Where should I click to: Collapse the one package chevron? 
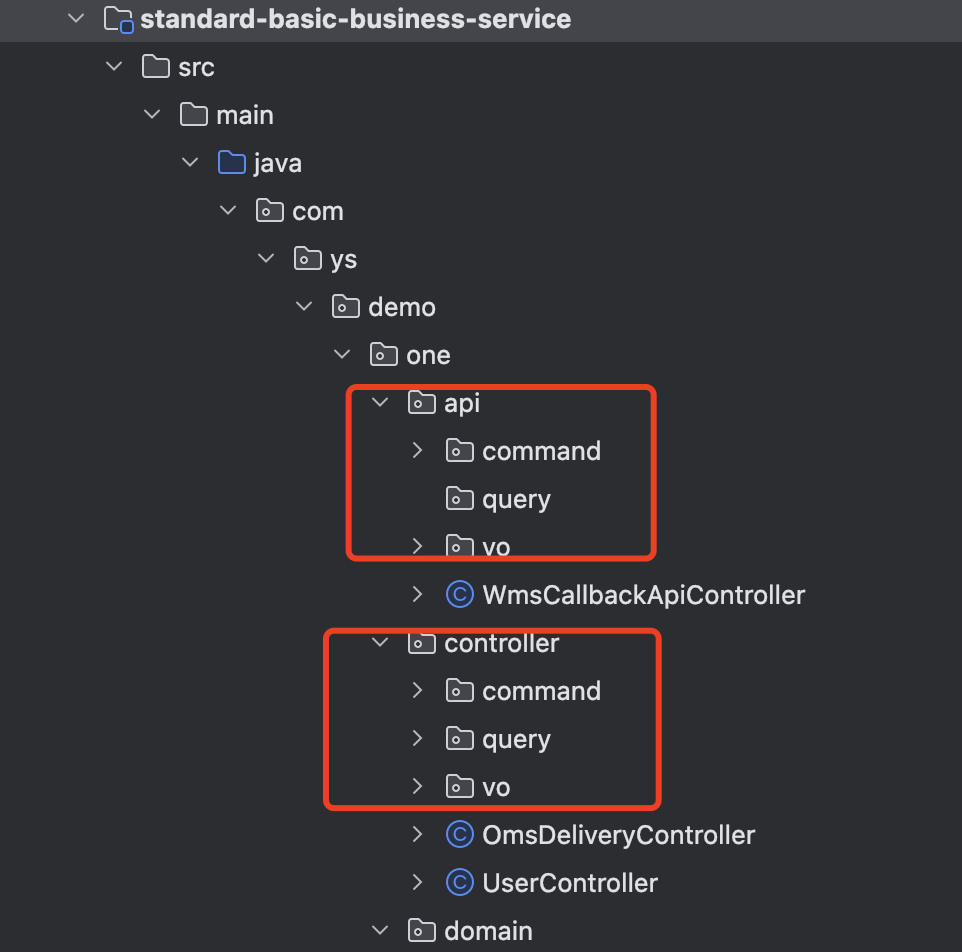(342, 354)
